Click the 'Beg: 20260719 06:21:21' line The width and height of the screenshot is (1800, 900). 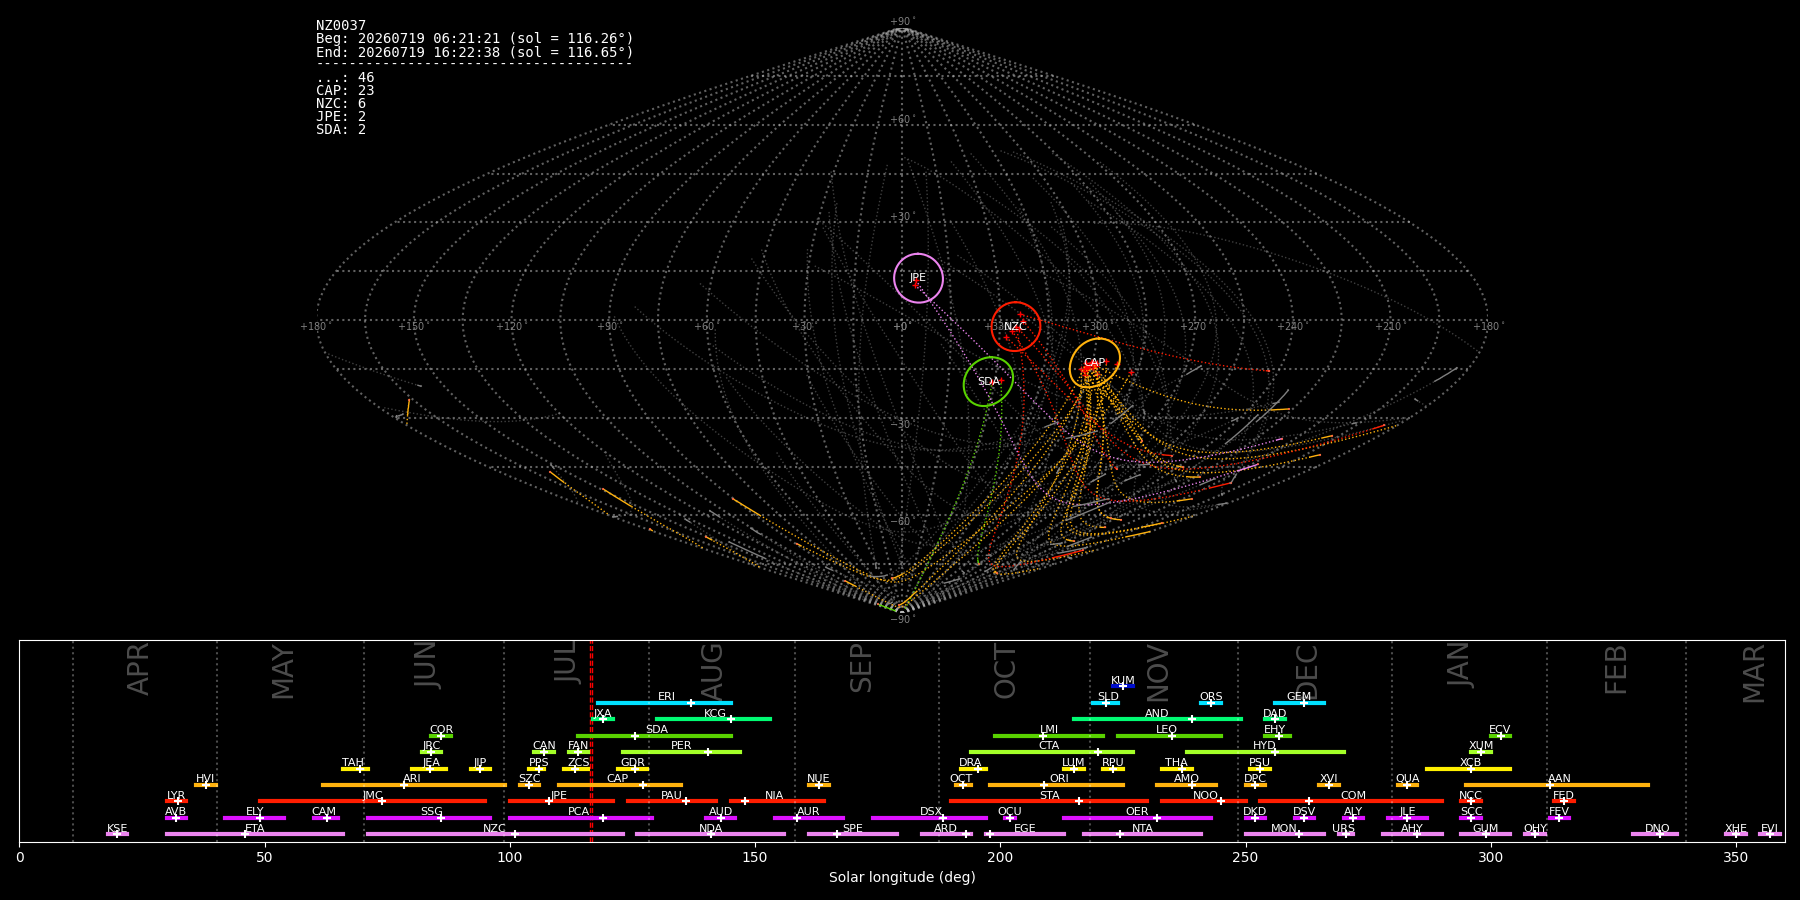pyautogui.click(x=475, y=39)
